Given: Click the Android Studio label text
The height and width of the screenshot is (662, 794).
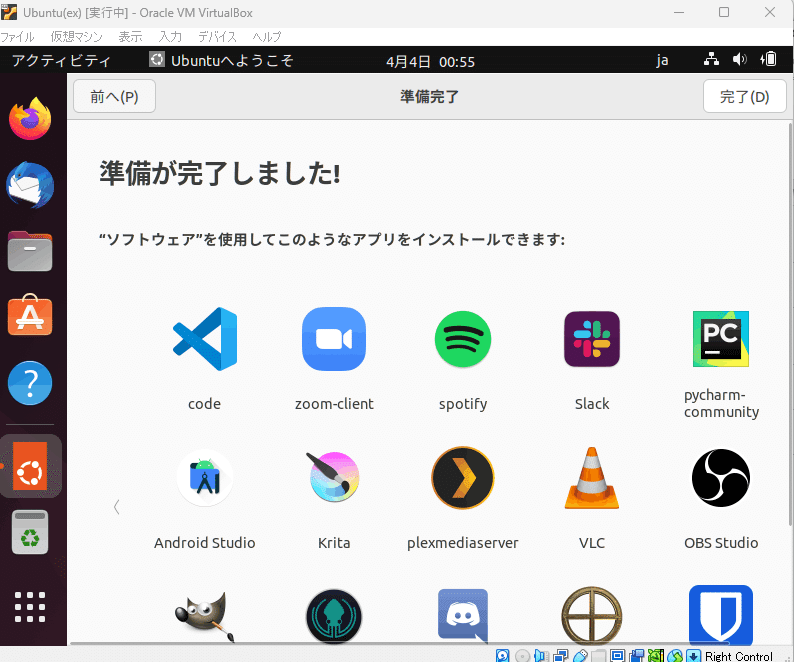Looking at the screenshot, I should 205,543.
